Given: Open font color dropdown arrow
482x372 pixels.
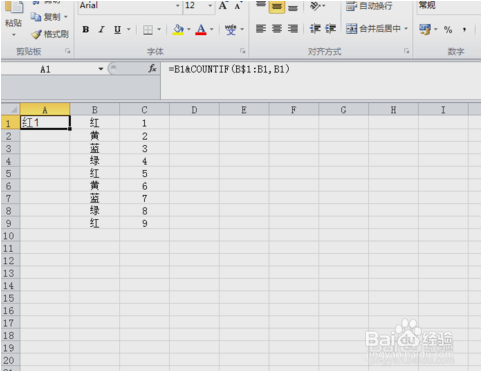Looking at the screenshot, I should tap(211, 29).
